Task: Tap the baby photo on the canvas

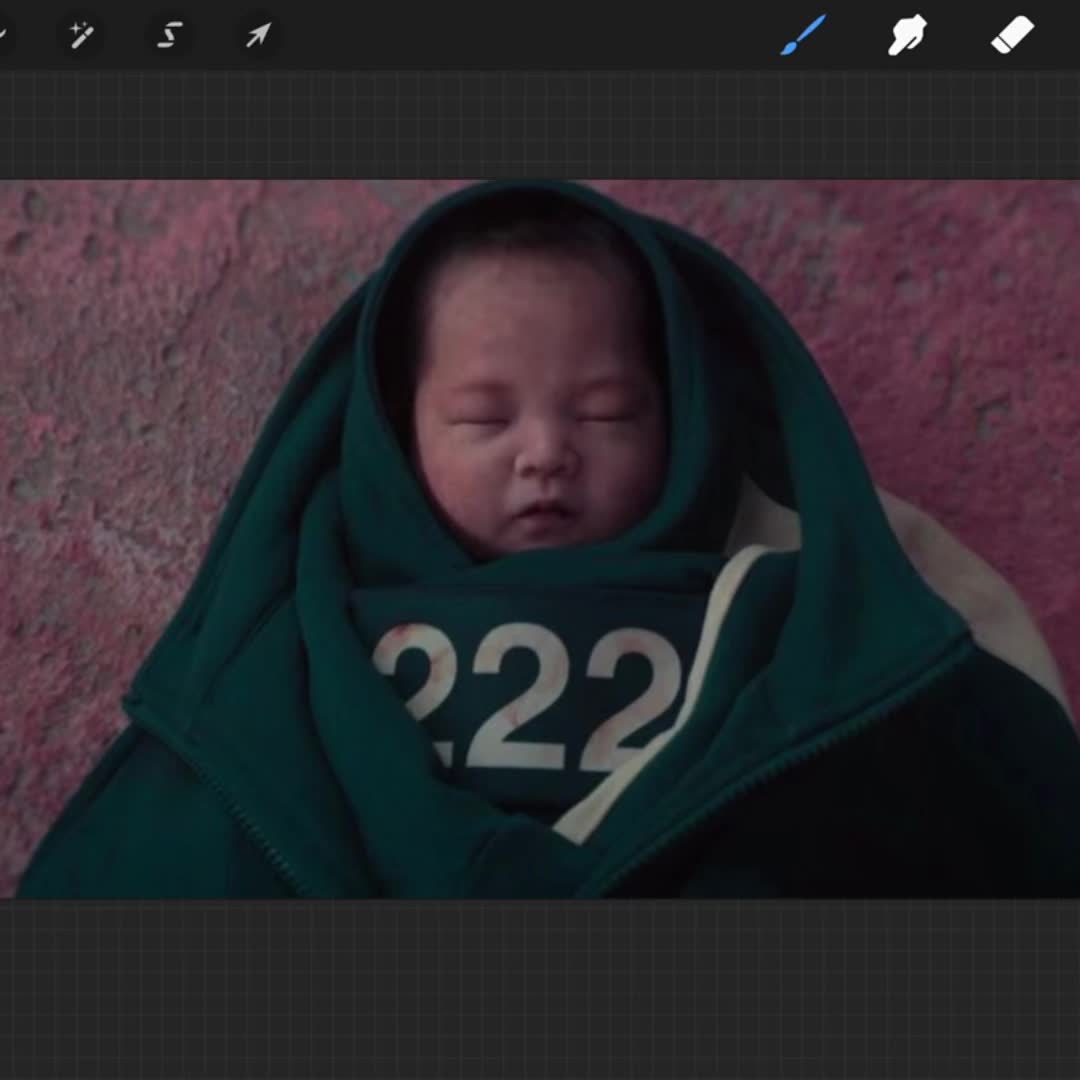Action: [x=540, y=539]
